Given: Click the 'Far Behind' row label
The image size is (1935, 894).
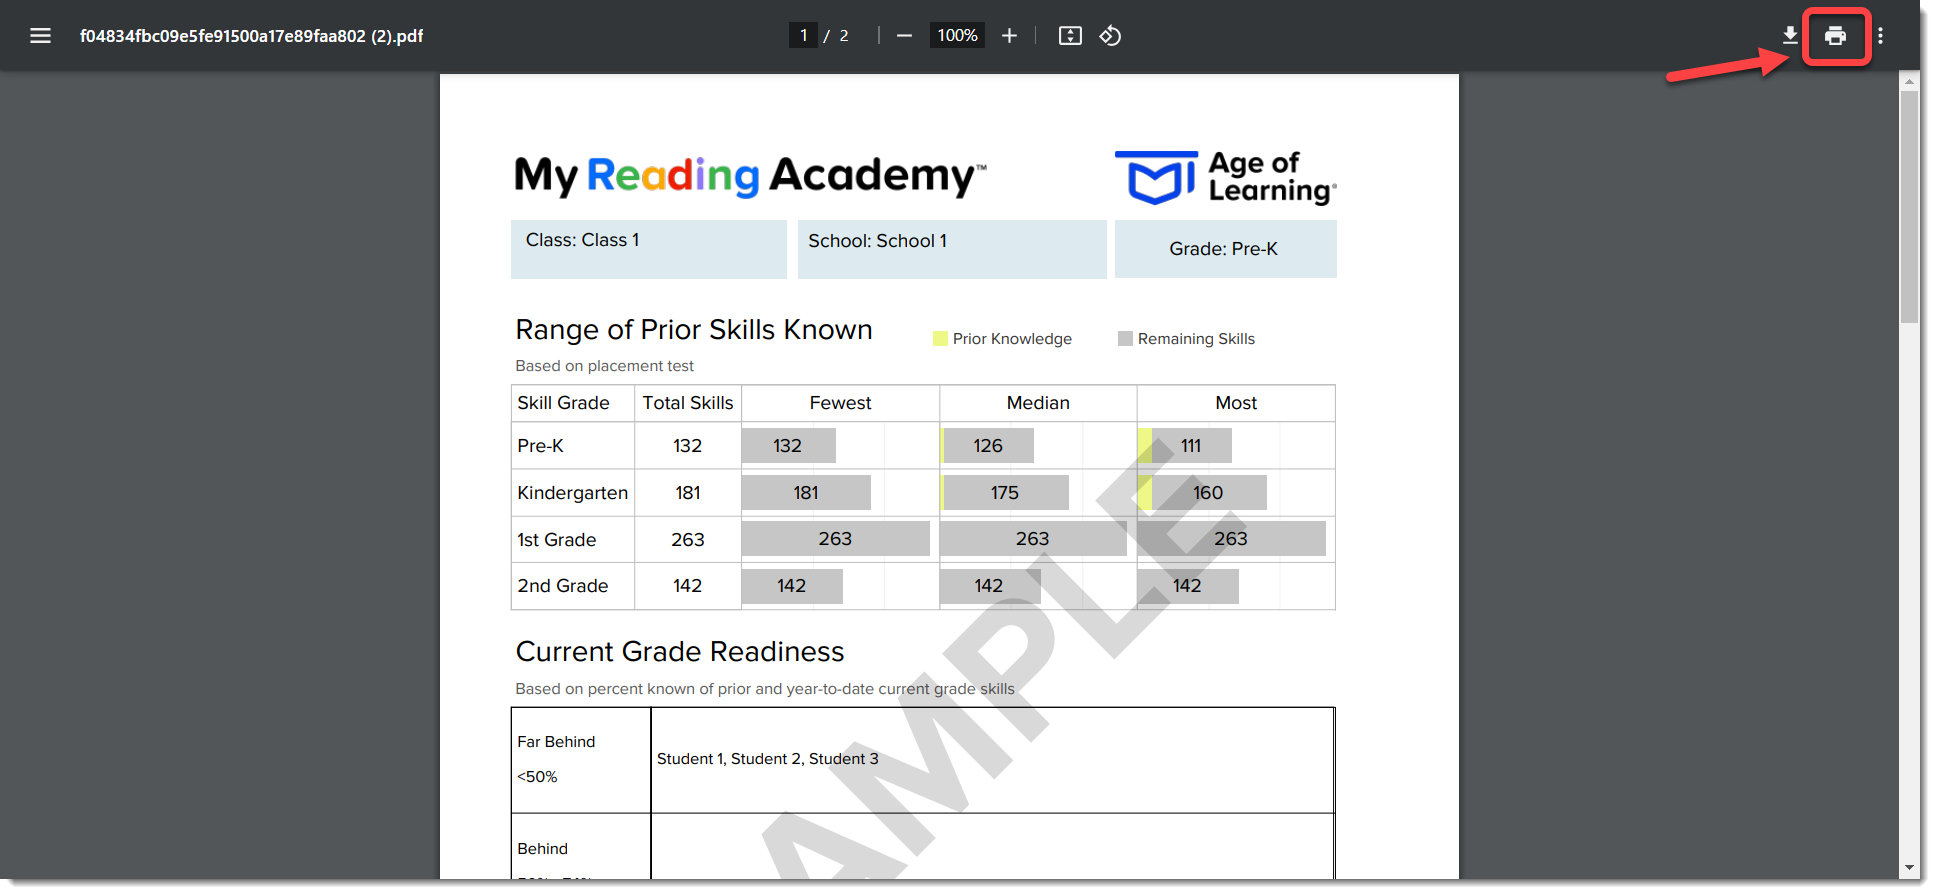Looking at the screenshot, I should pos(556,742).
